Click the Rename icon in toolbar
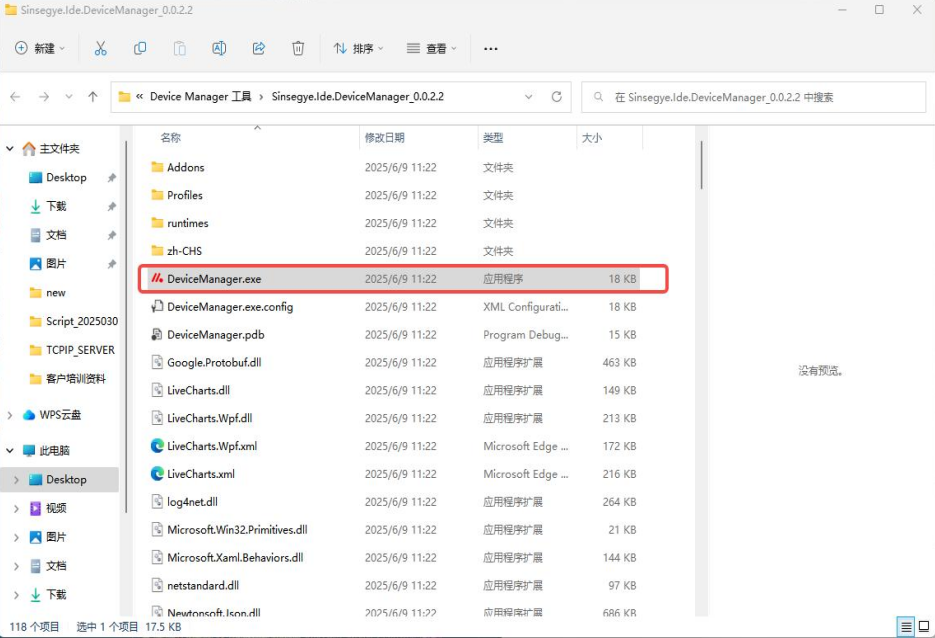The height and width of the screenshot is (638, 935). pyautogui.click(x=219, y=48)
